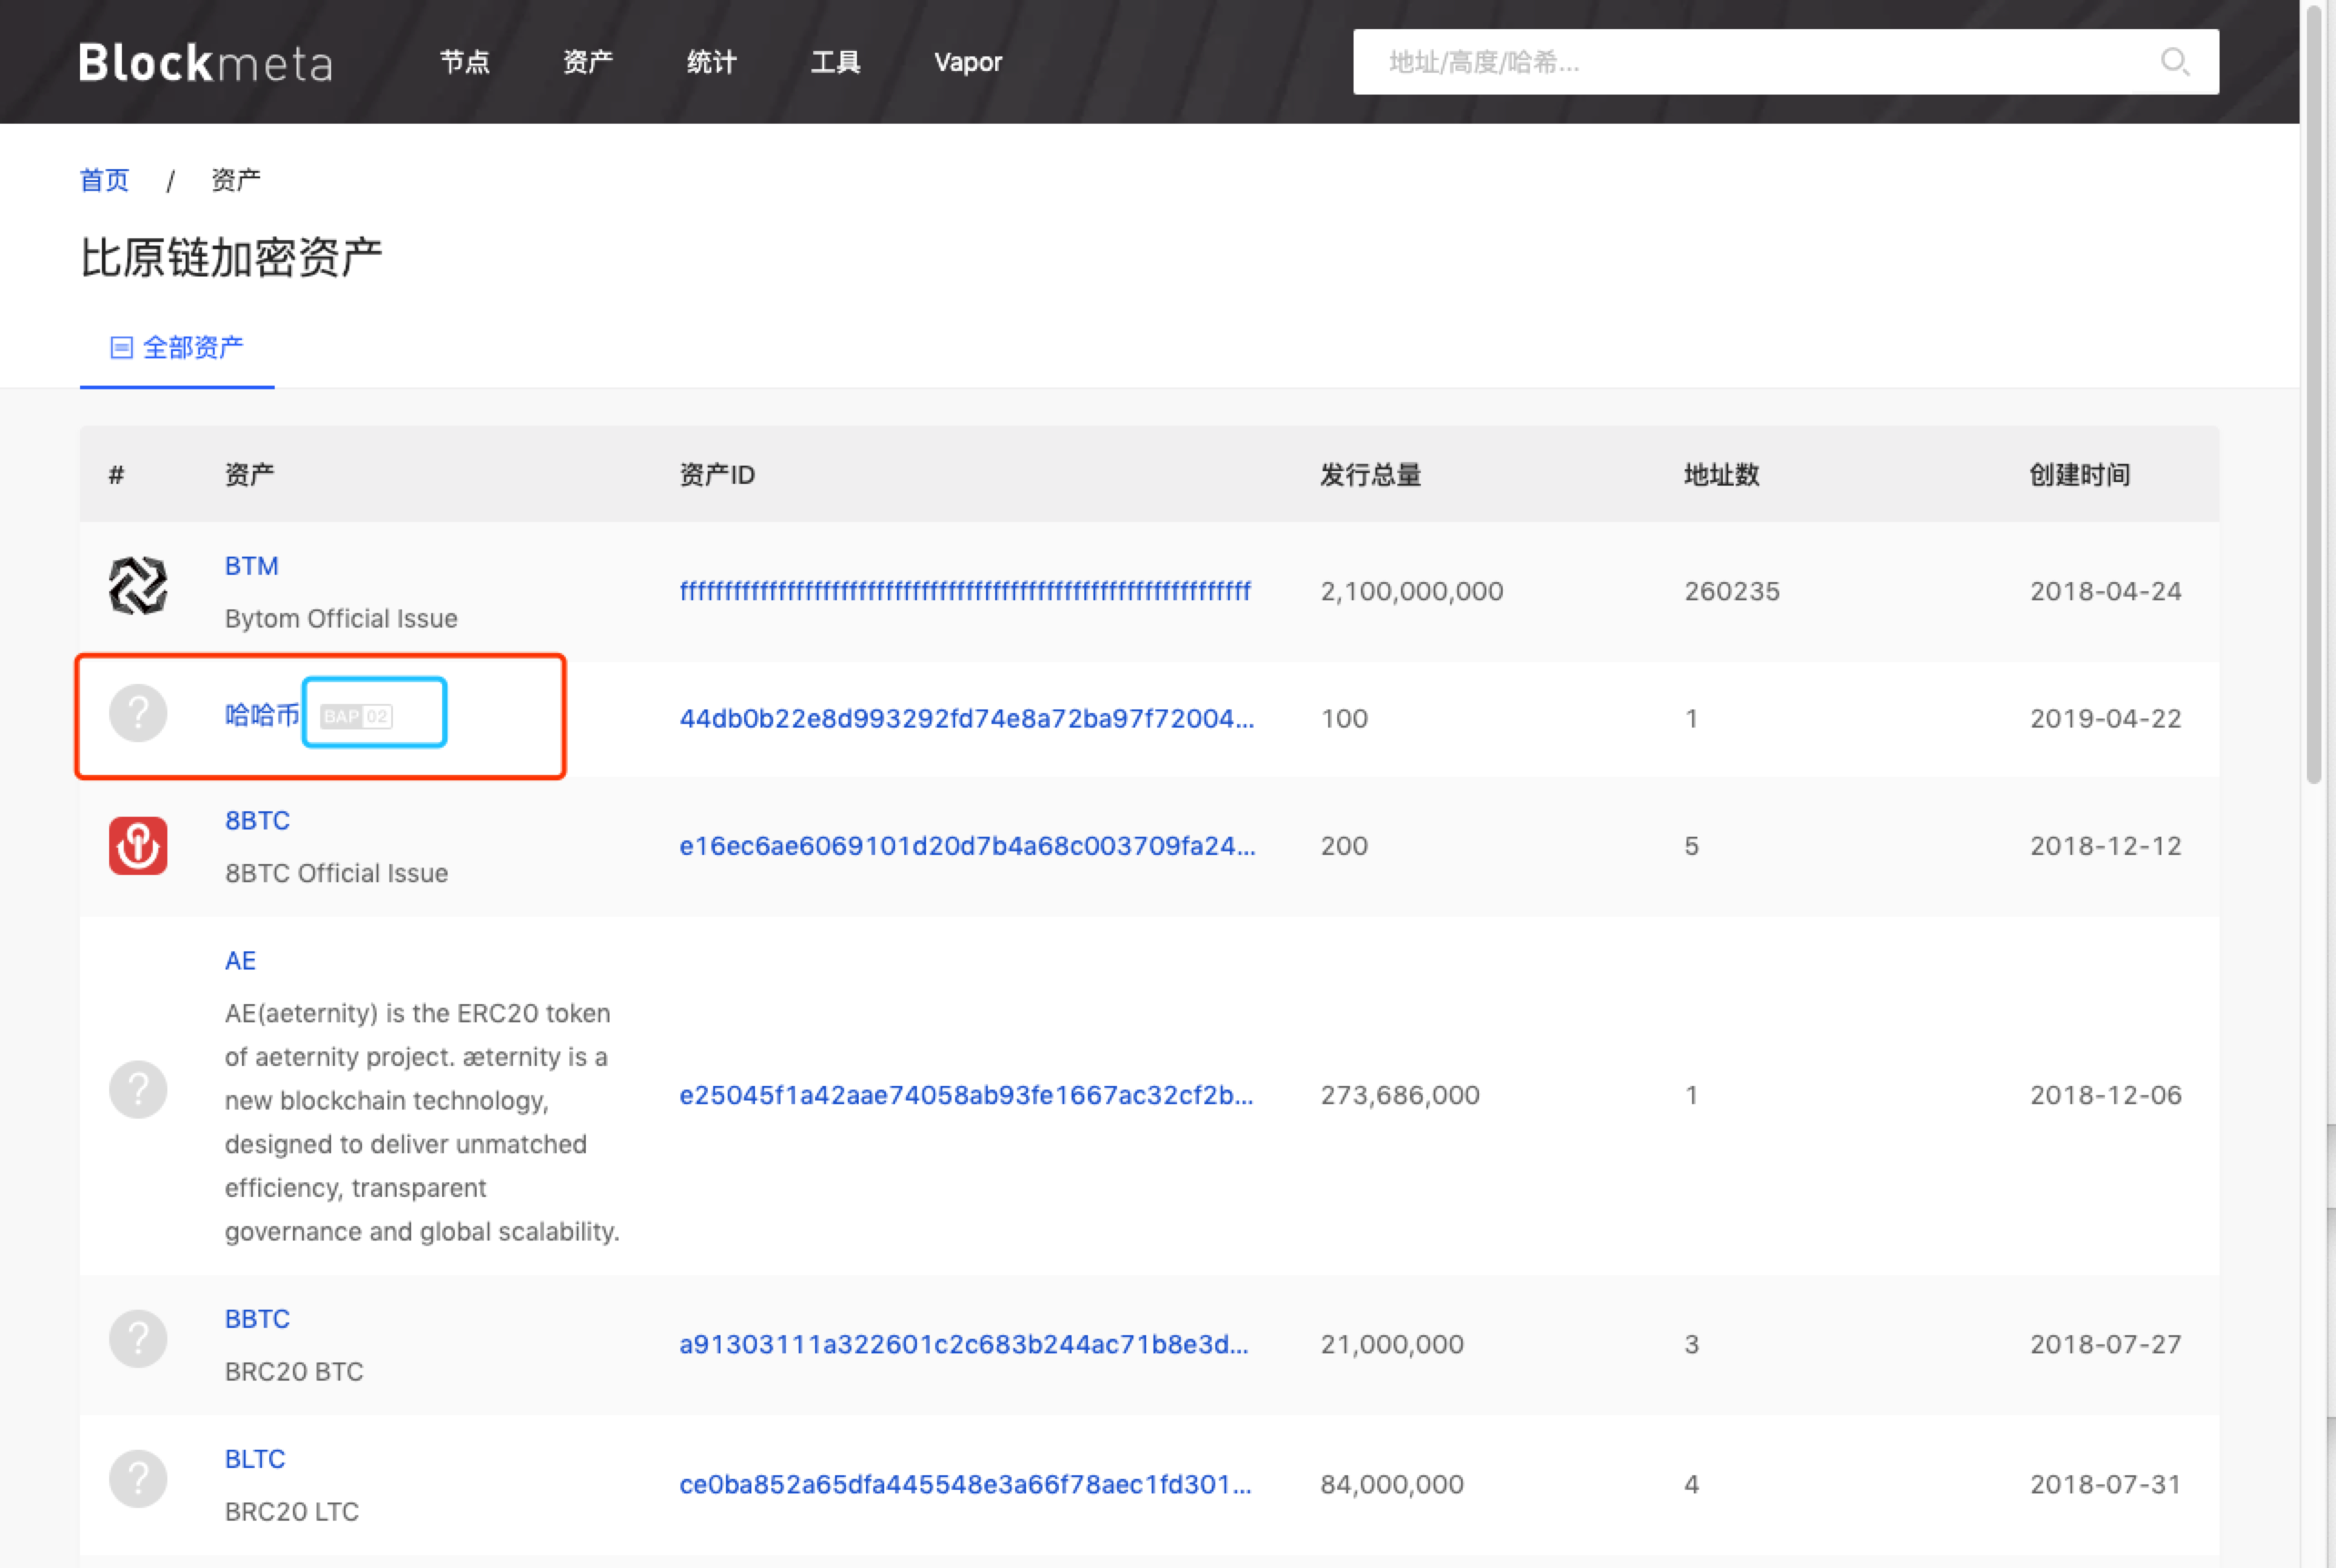
Task: Go to the Vapor section
Action: 967,62
